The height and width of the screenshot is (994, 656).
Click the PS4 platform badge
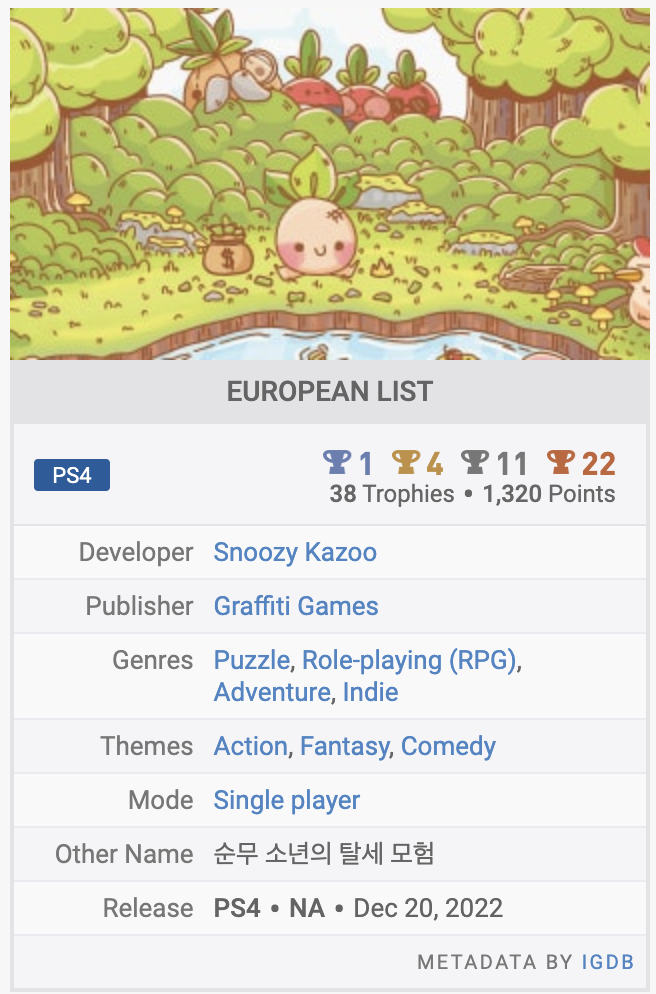point(72,475)
